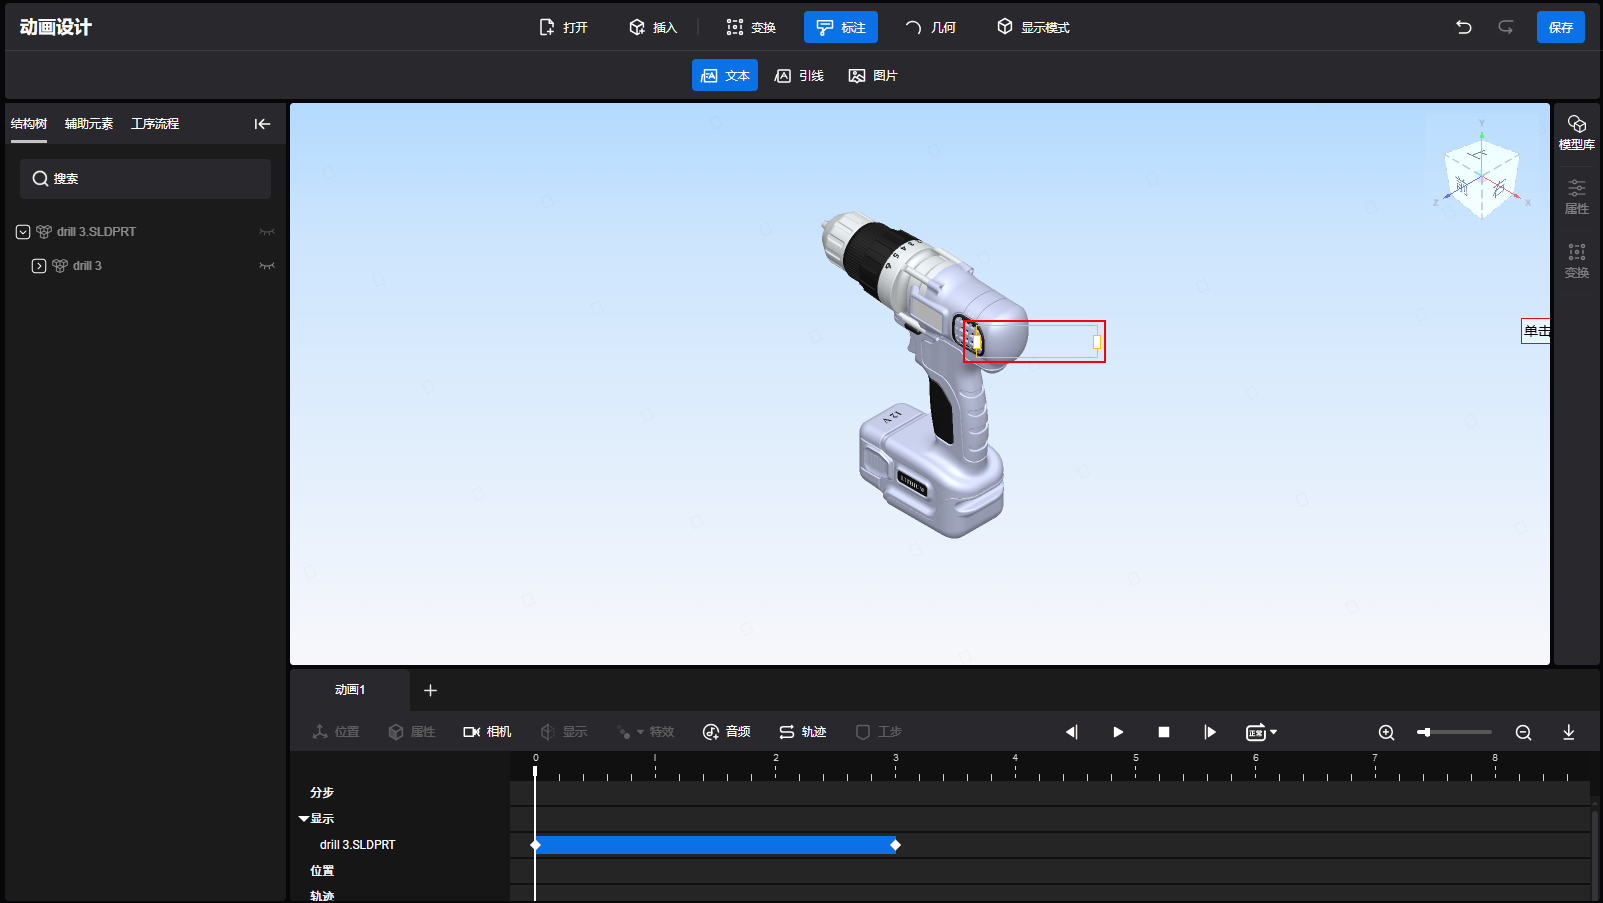The height and width of the screenshot is (903, 1603).
Task: Collapse the left structure panel
Action: click(262, 124)
